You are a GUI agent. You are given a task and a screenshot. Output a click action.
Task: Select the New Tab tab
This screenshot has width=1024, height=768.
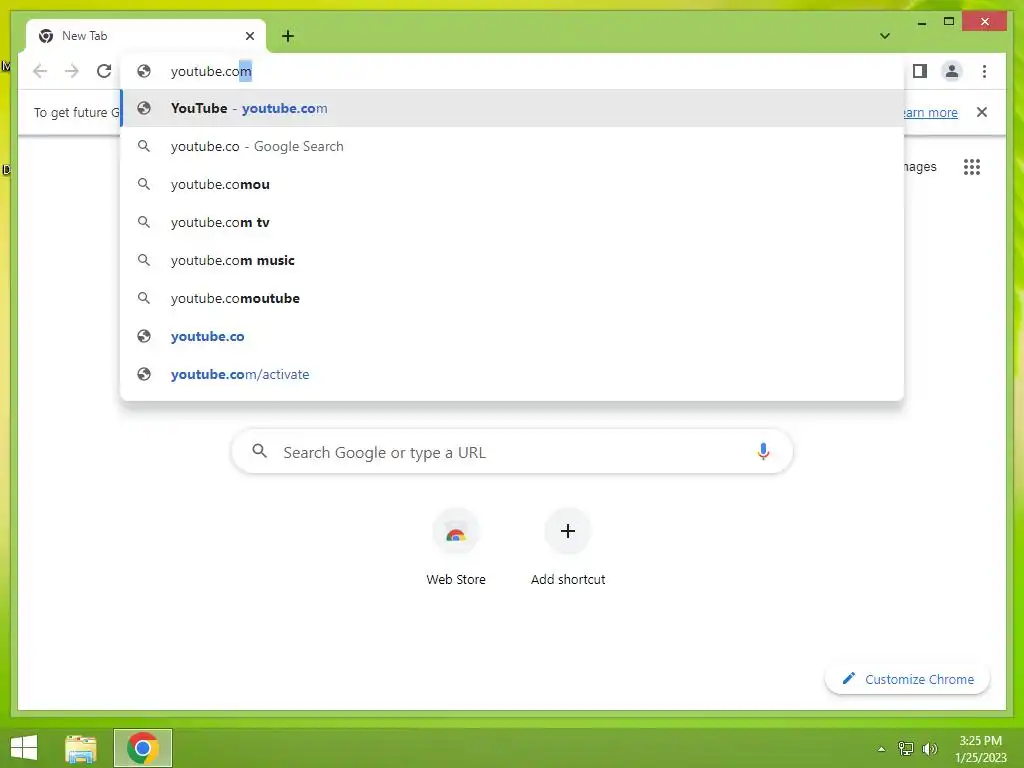[146, 36]
